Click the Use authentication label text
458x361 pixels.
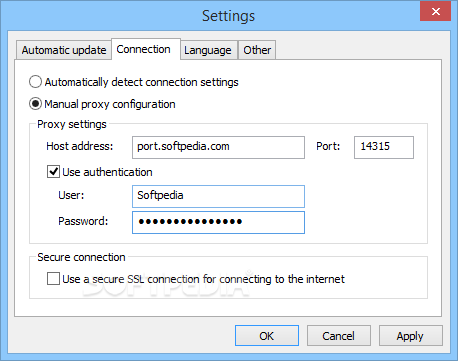click(107, 172)
